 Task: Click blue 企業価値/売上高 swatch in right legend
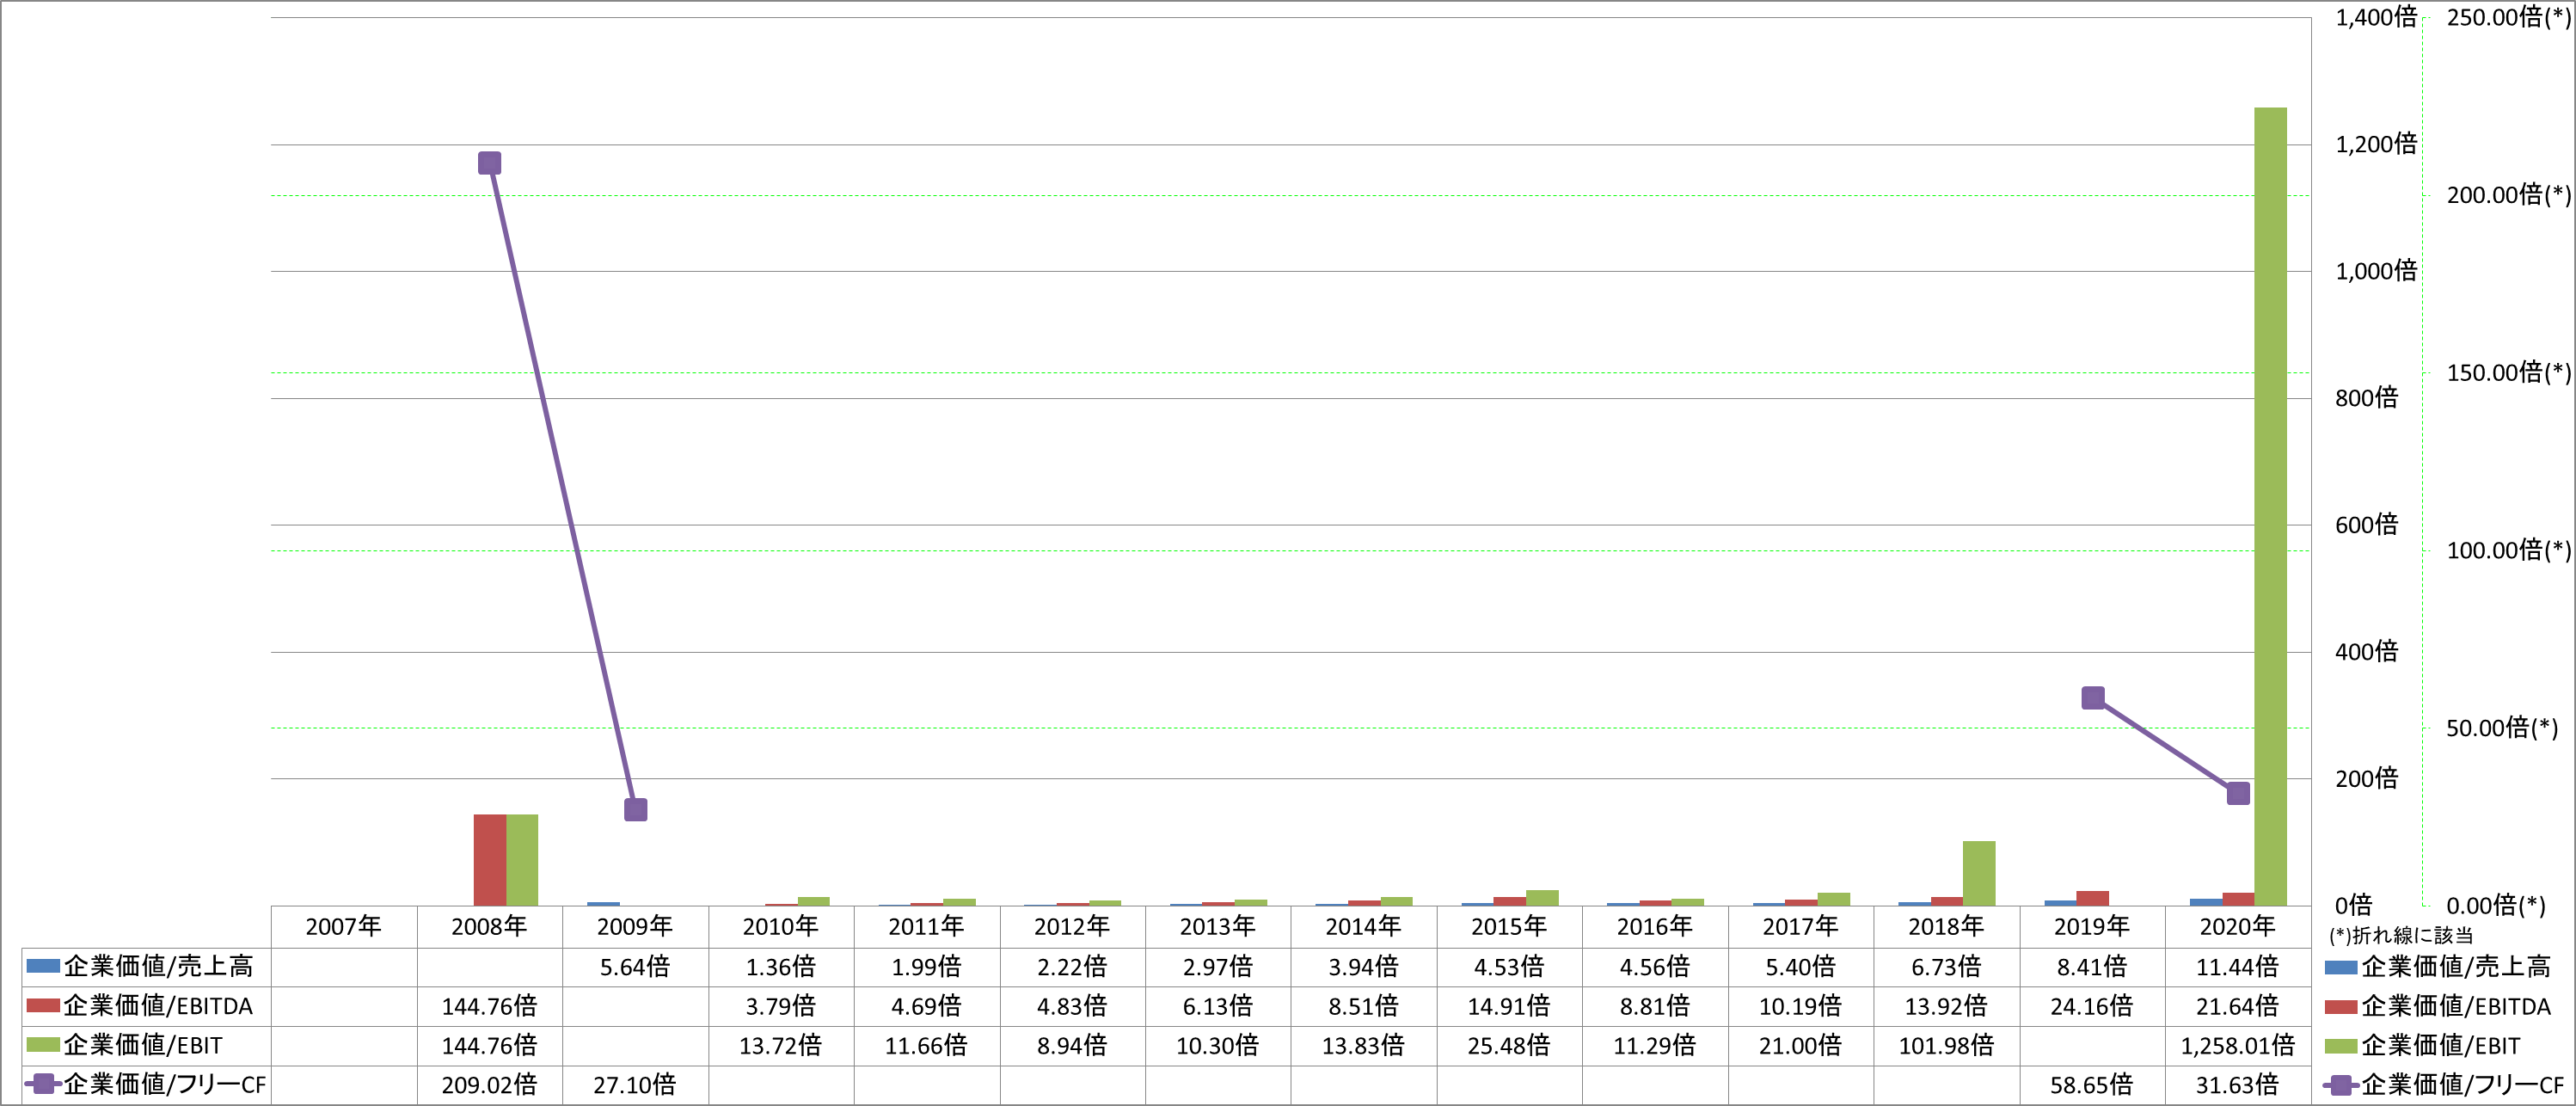pos(2341,966)
